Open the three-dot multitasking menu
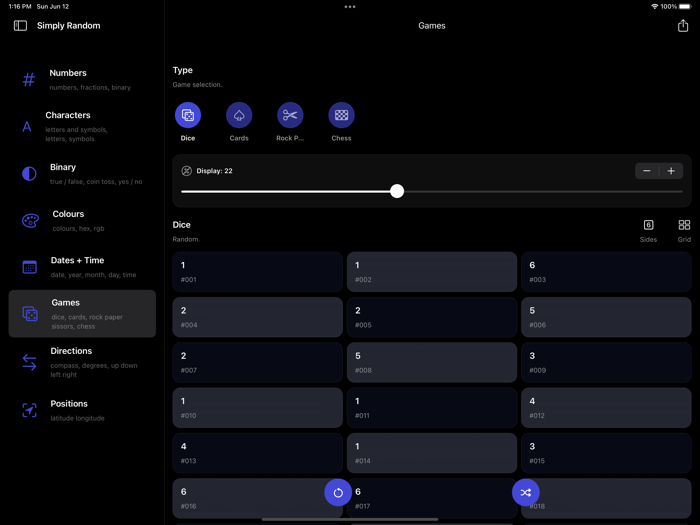The width and height of the screenshot is (700, 525). pyautogui.click(x=350, y=7)
